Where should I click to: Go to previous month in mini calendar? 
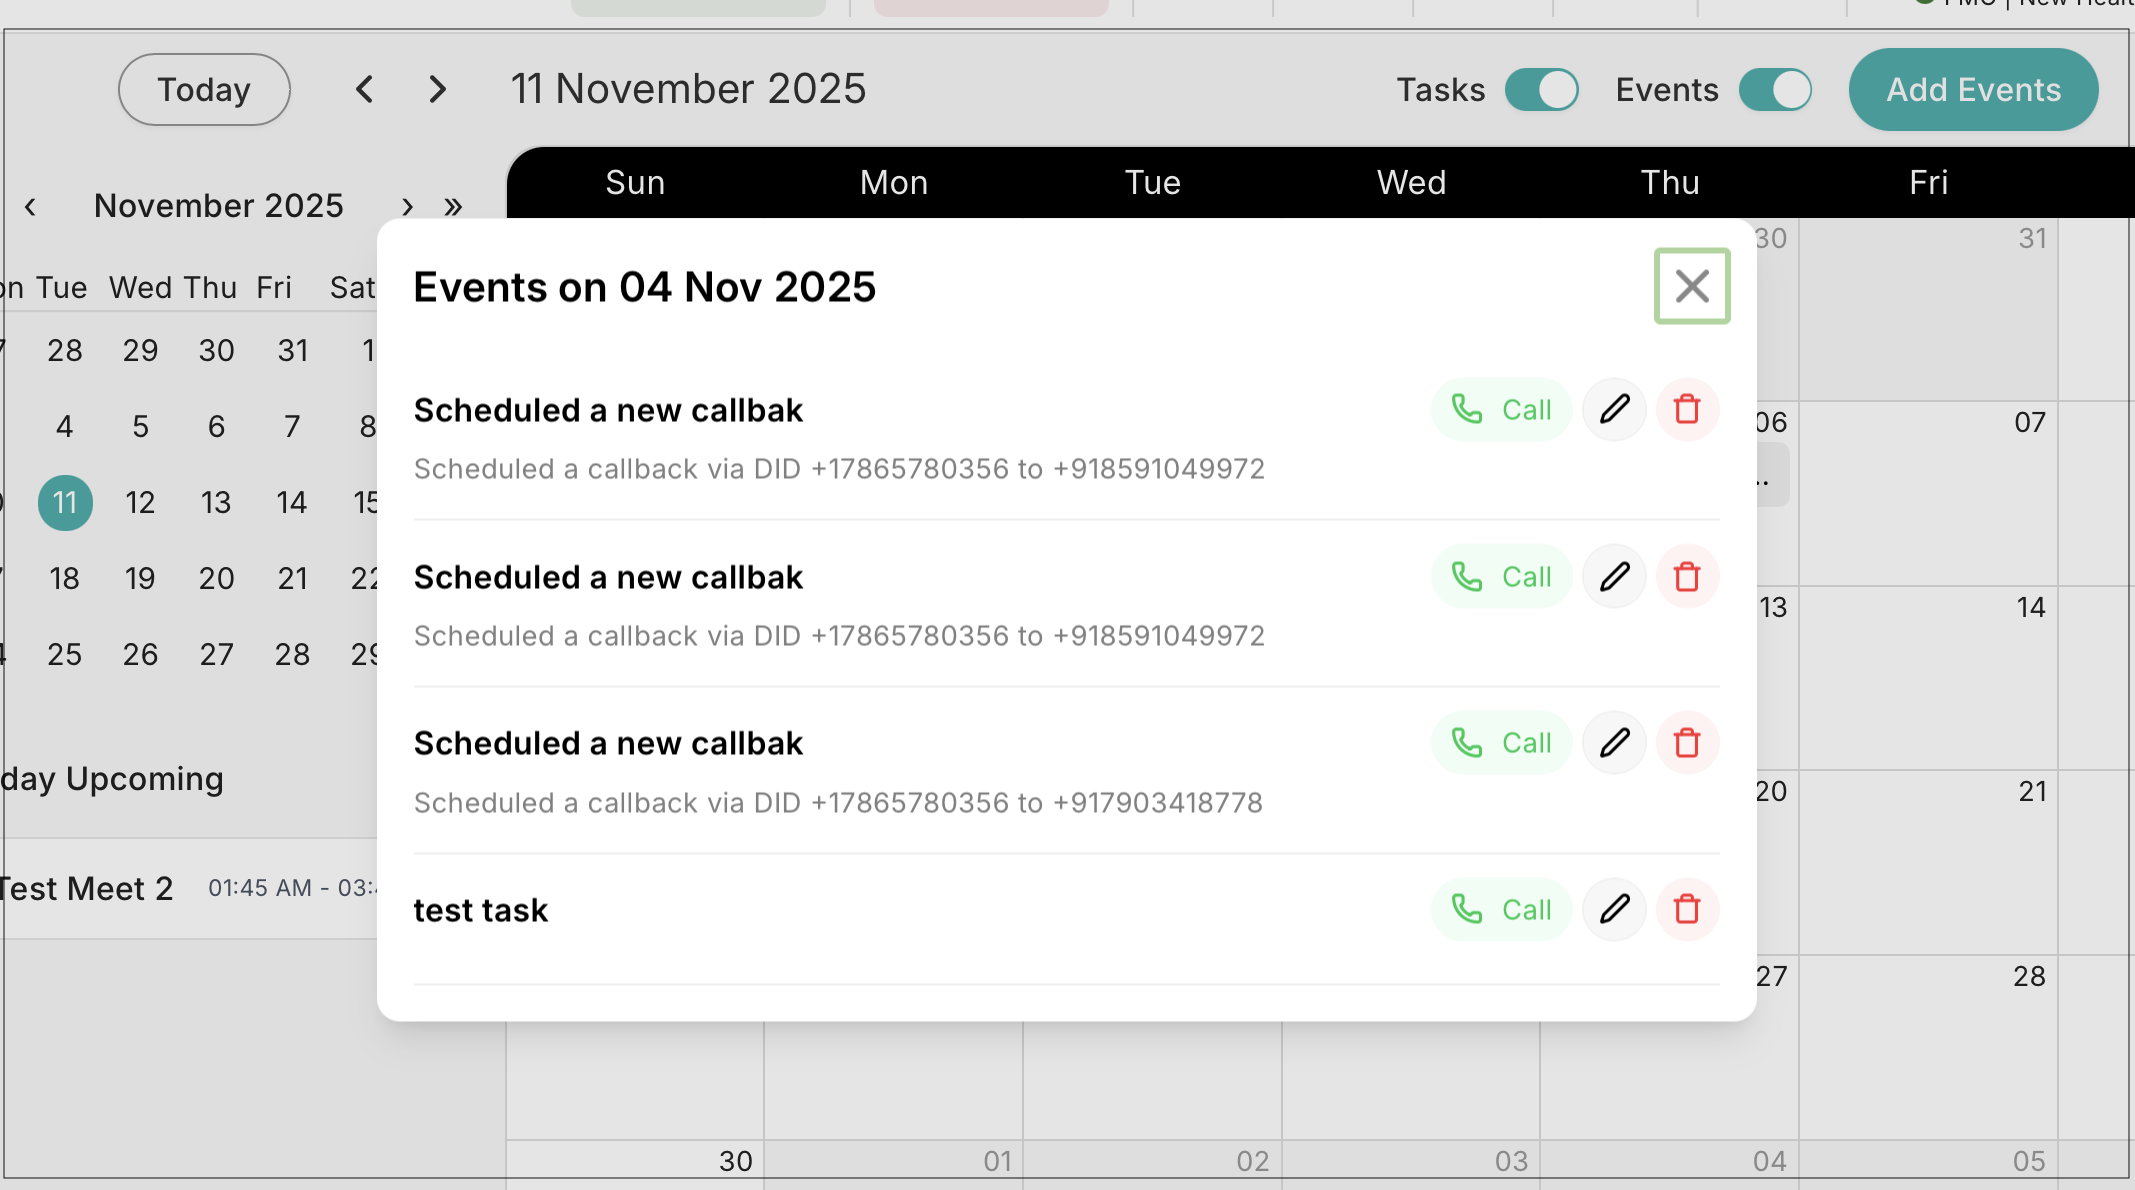coord(31,207)
